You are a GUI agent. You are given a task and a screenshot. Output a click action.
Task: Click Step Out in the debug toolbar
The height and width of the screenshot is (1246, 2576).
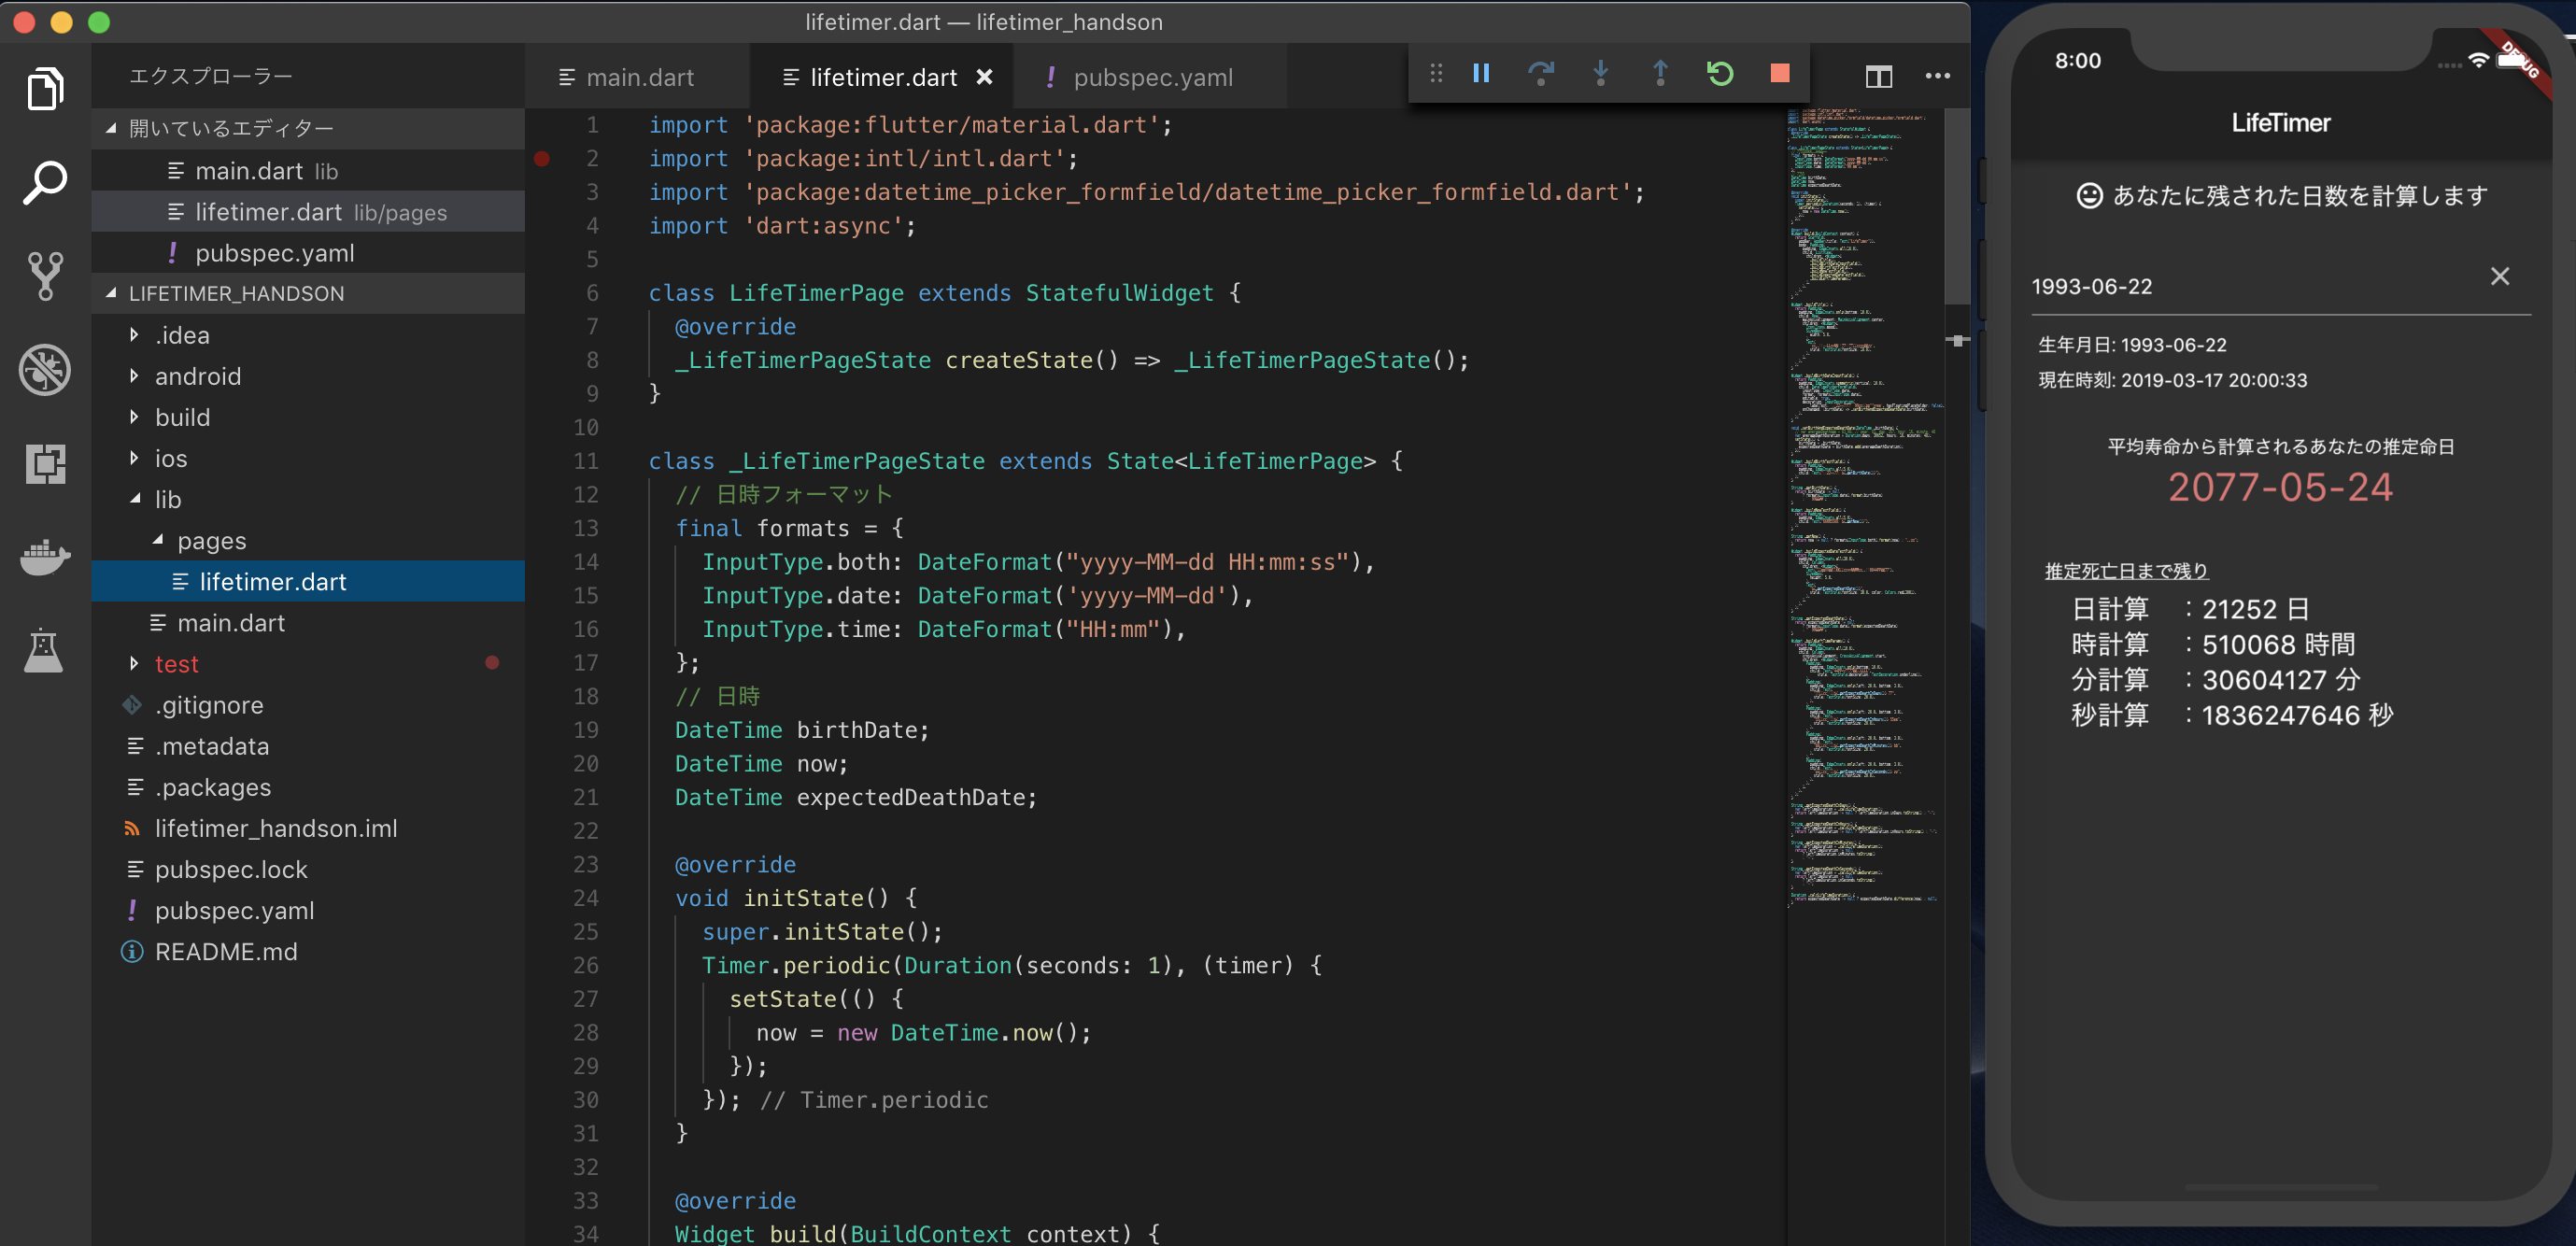1660,74
